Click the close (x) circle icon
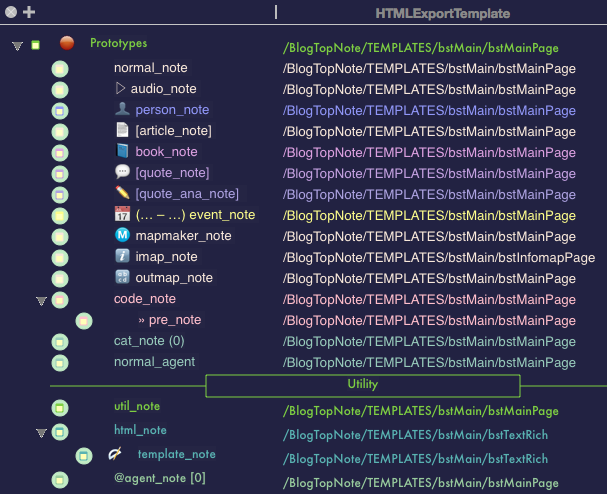 [11, 12]
